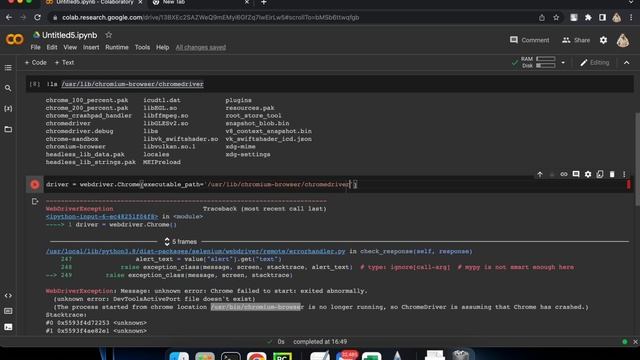Image resolution: width=640 pixels, height=360 pixels.
Task: Open code snippets icon in left sidebar
Action: point(8,296)
